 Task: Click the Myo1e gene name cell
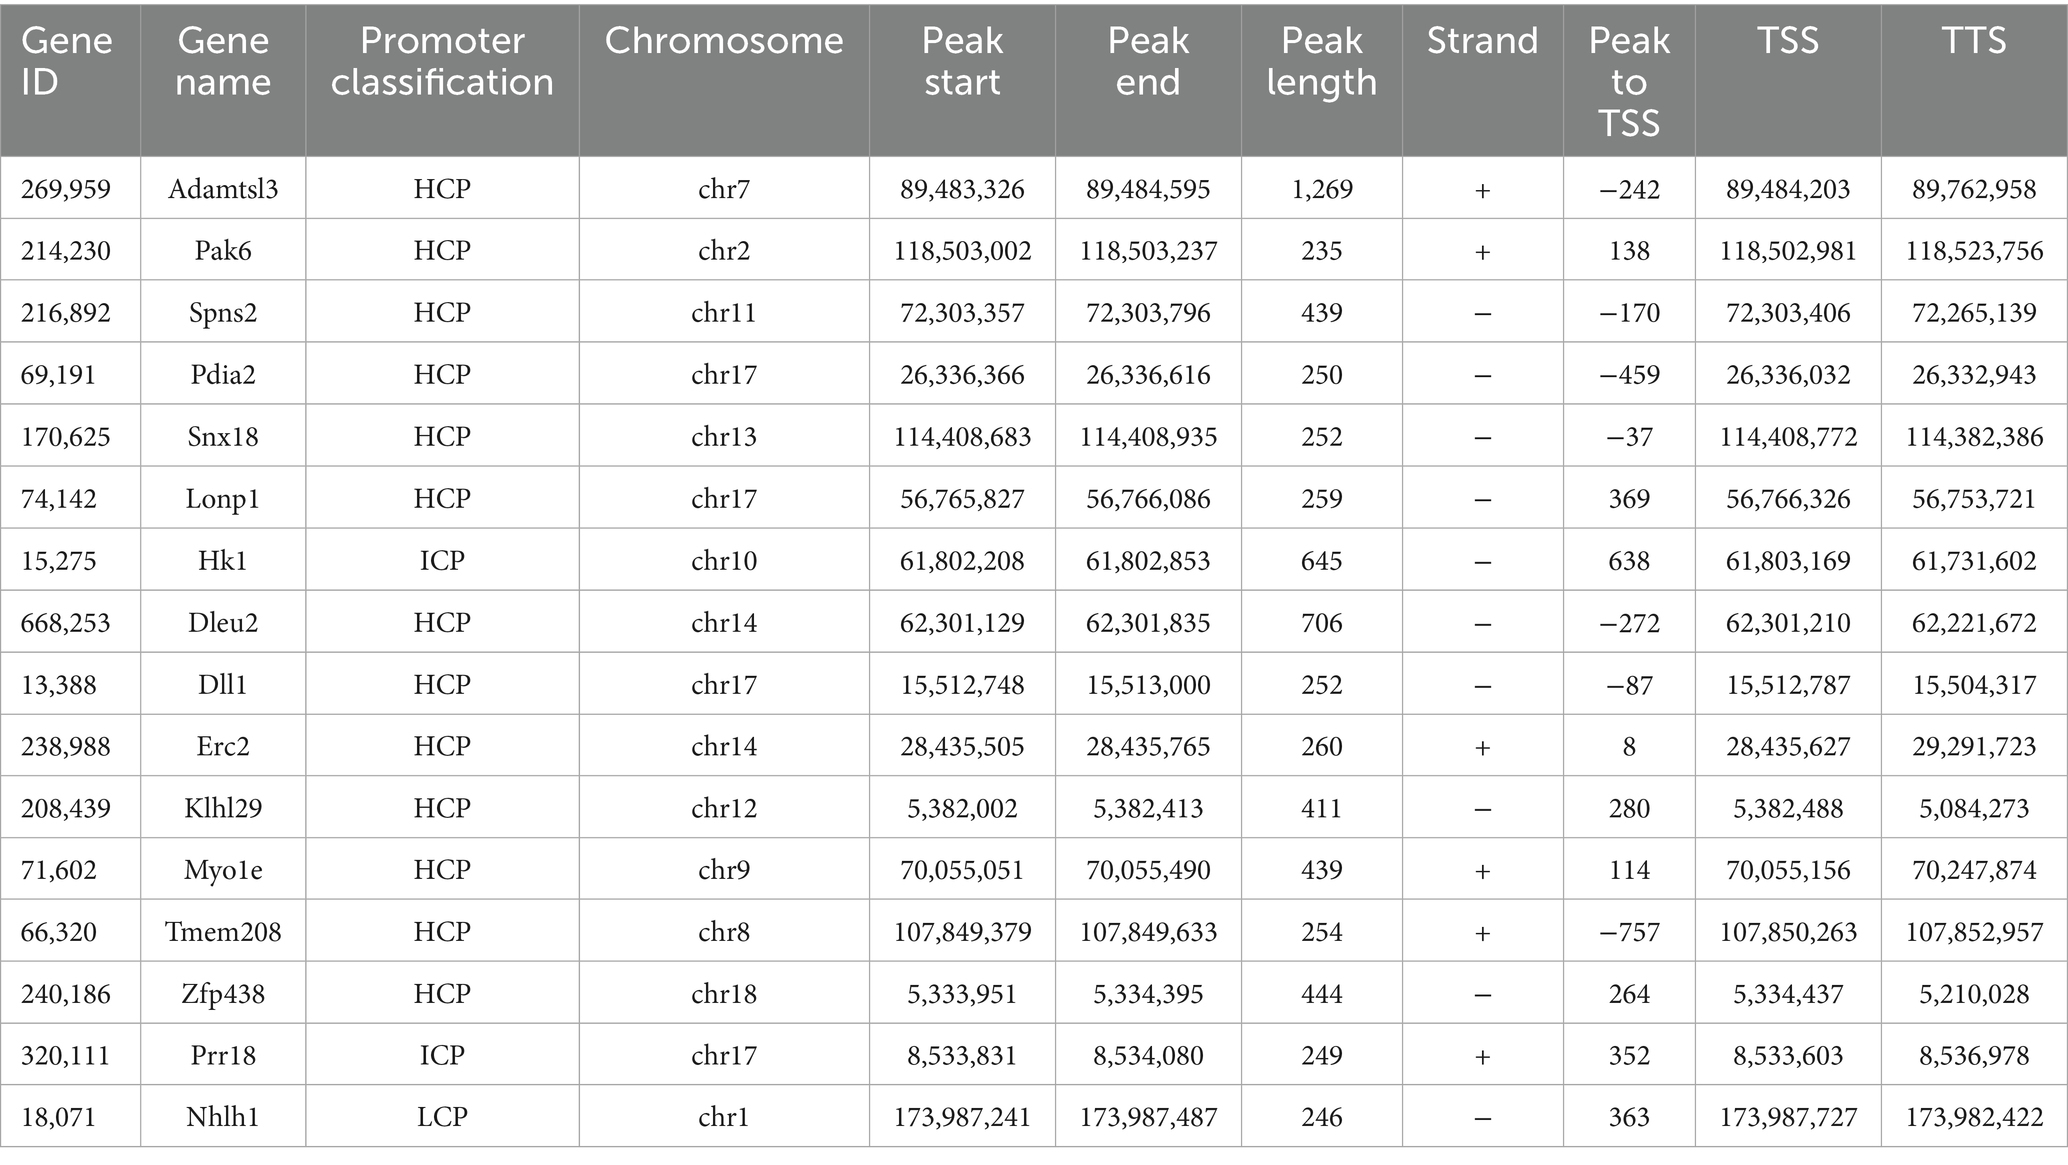coord(223,871)
